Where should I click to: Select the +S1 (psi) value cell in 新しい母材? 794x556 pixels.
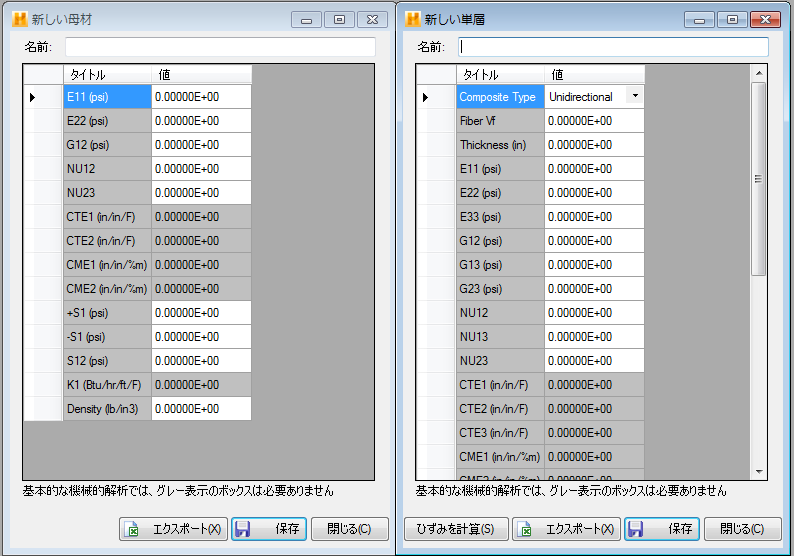point(202,313)
